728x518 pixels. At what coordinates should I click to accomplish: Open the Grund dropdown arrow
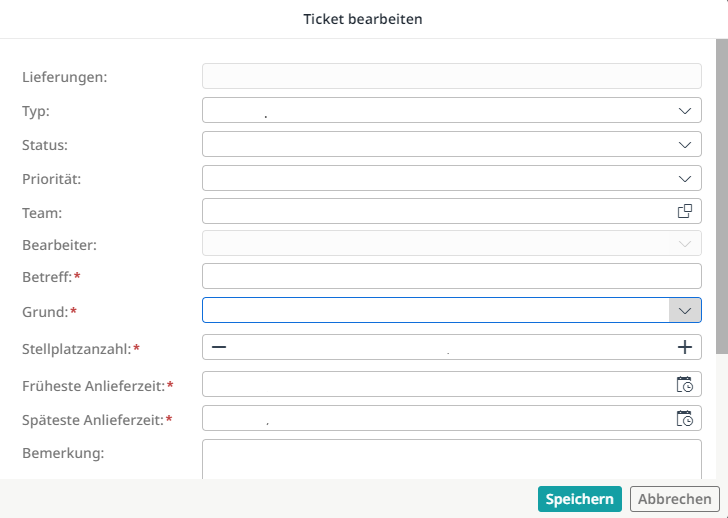685,311
